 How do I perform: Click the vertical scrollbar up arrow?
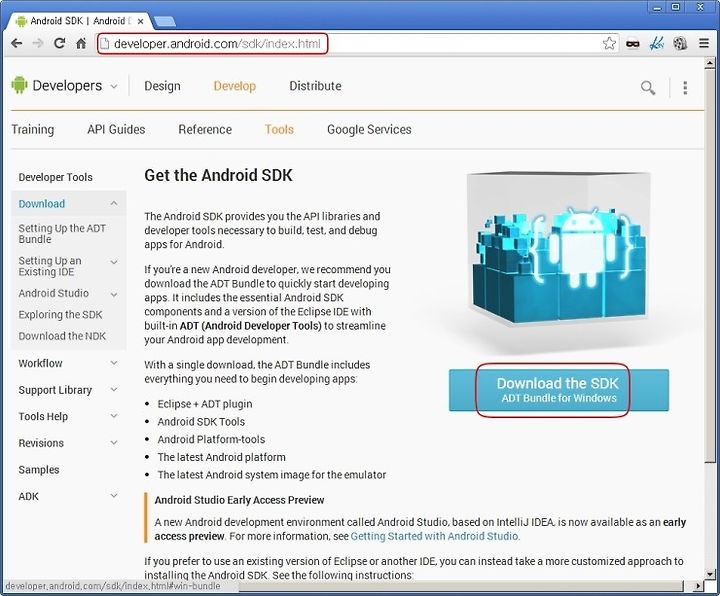tap(710, 62)
